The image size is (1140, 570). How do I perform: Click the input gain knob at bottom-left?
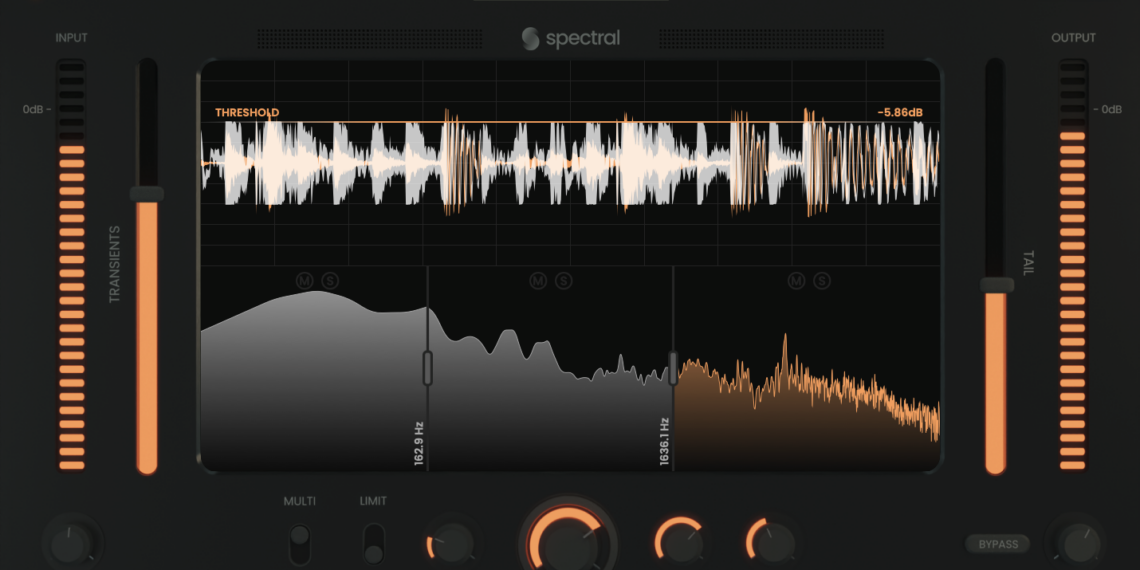[x=72, y=545]
